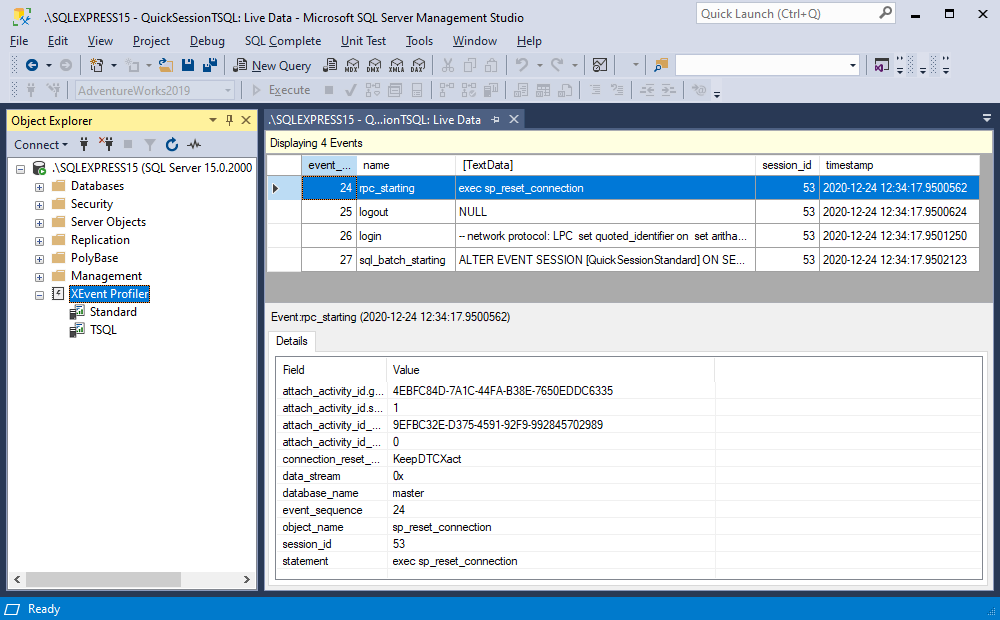Click the Save disk icon
This screenshot has width=1000, height=620.
tap(188, 65)
